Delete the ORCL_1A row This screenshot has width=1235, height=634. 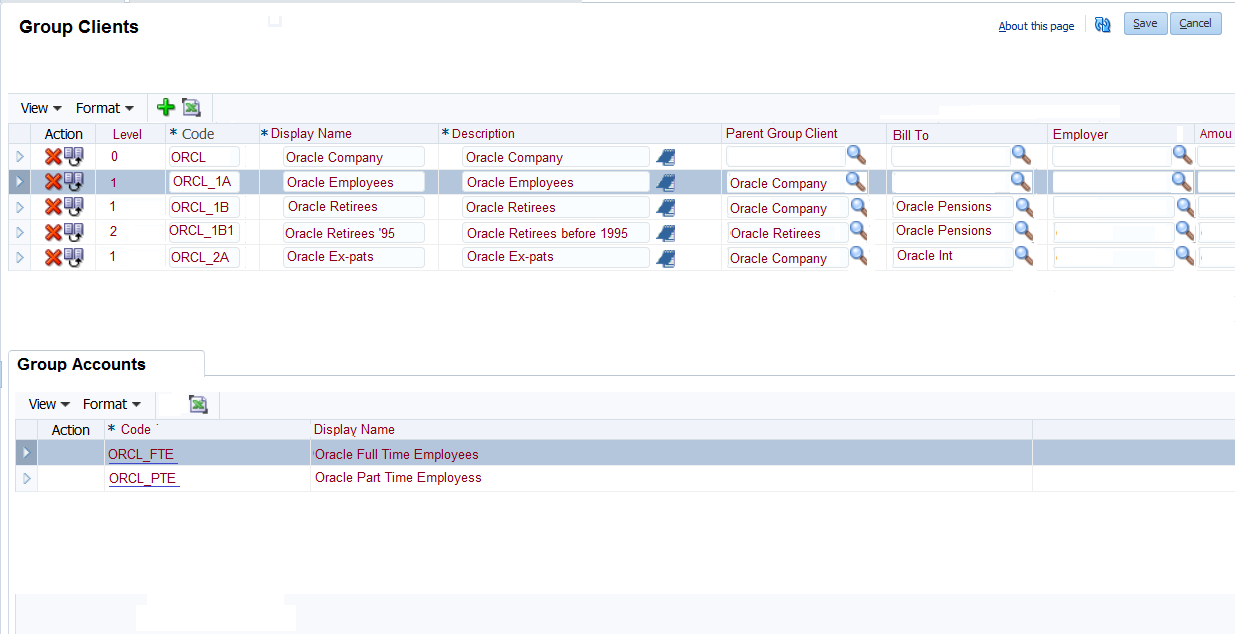pos(53,181)
